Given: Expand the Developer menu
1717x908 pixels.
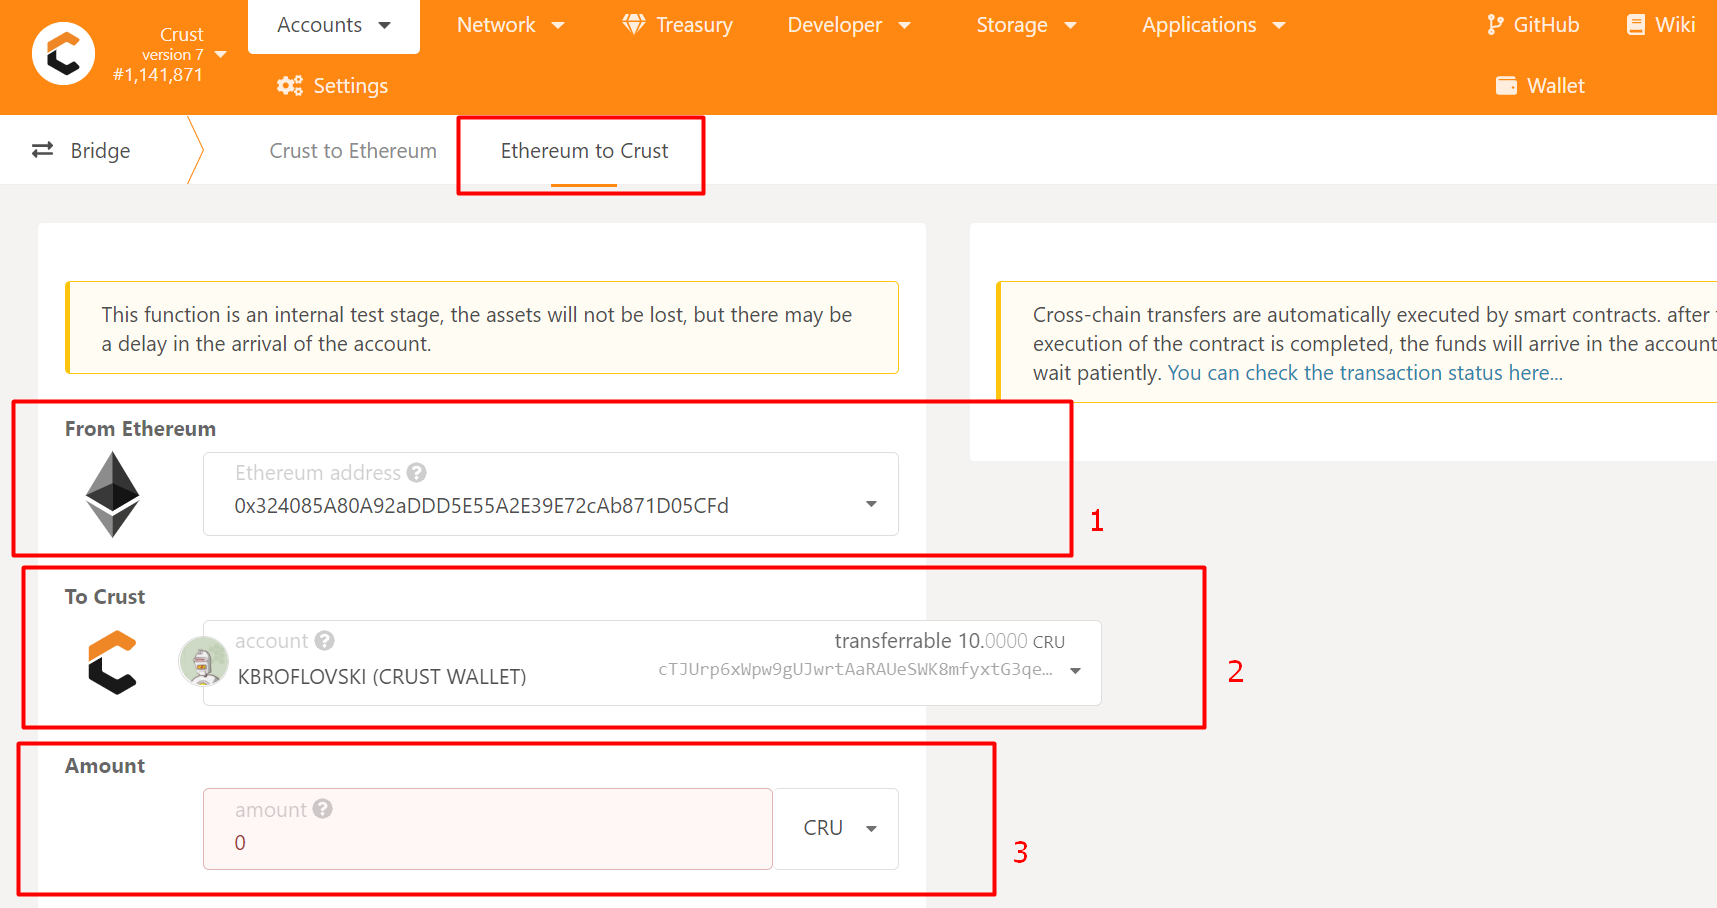Looking at the screenshot, I should tap(849, 26).
